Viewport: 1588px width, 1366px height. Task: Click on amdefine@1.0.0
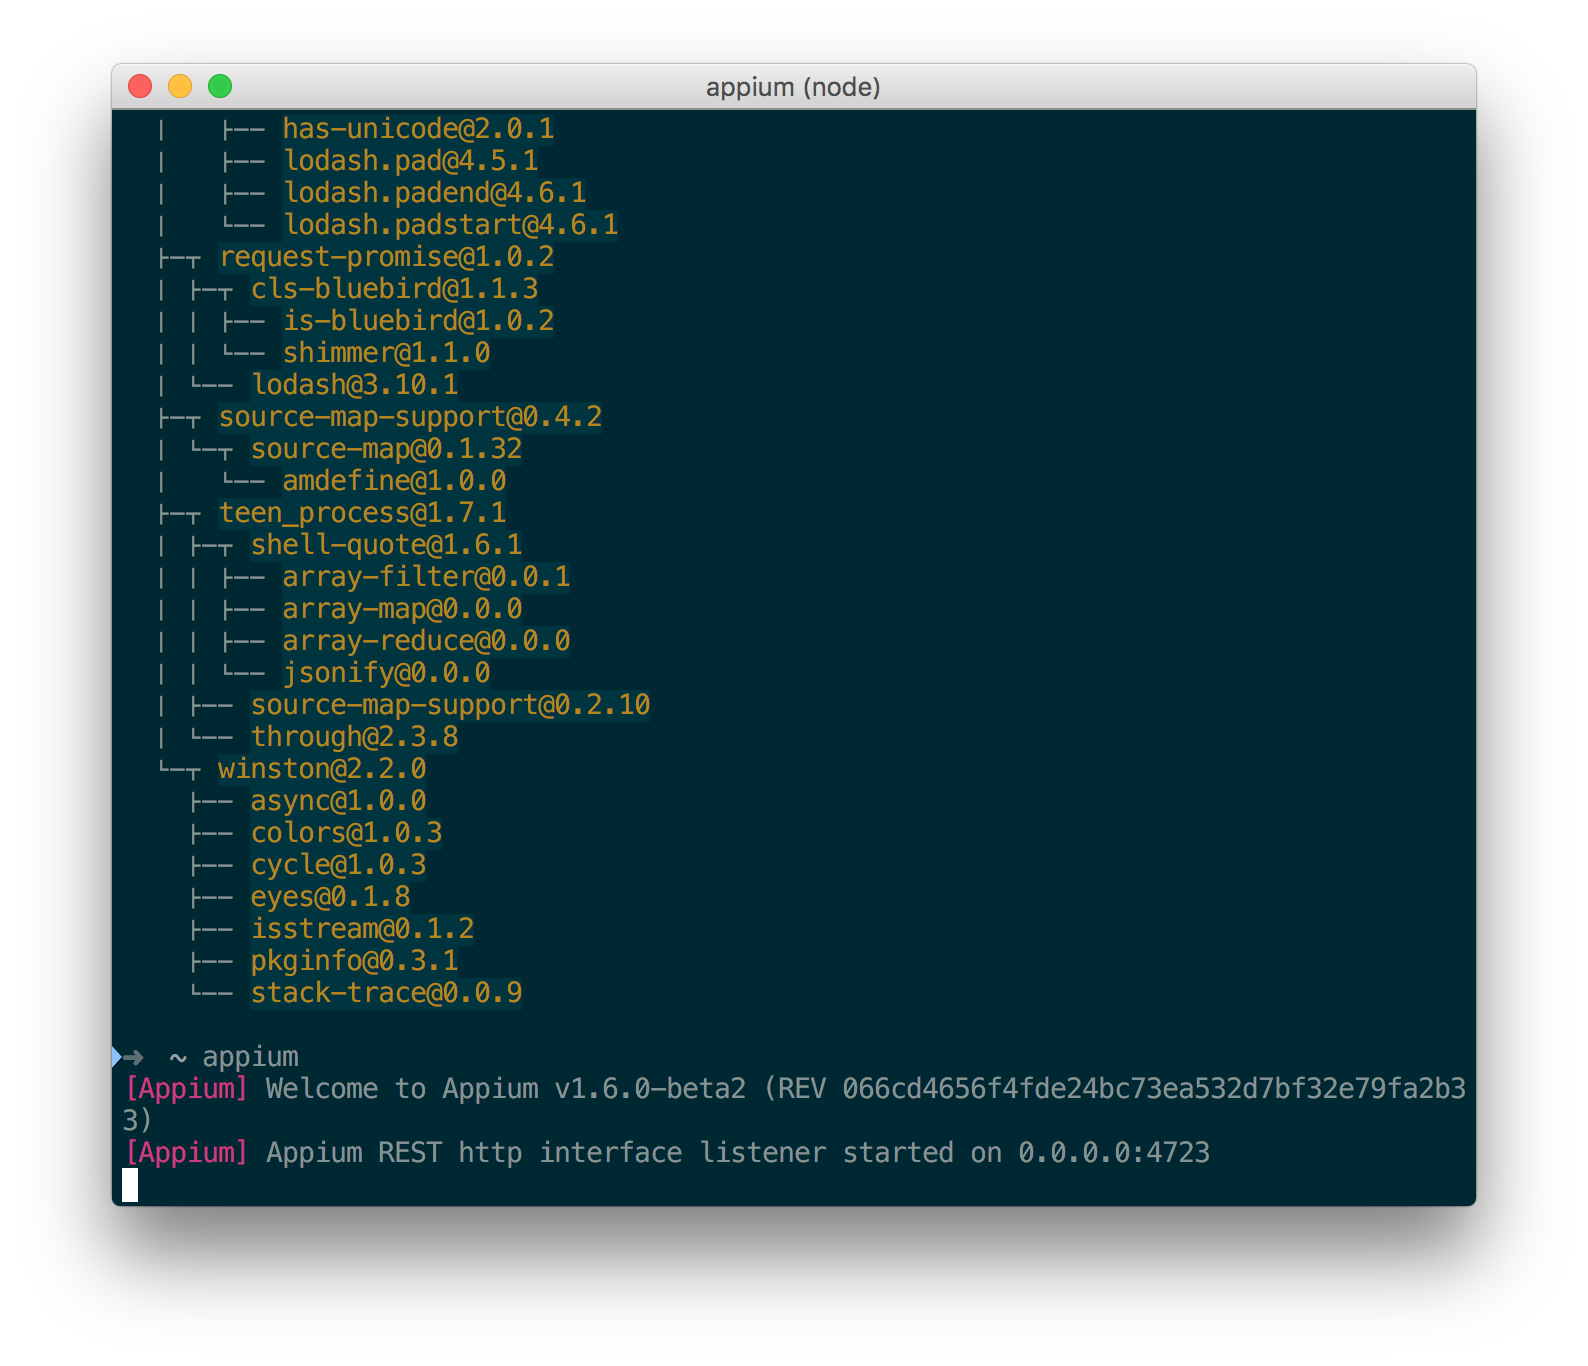pos(394,481)
